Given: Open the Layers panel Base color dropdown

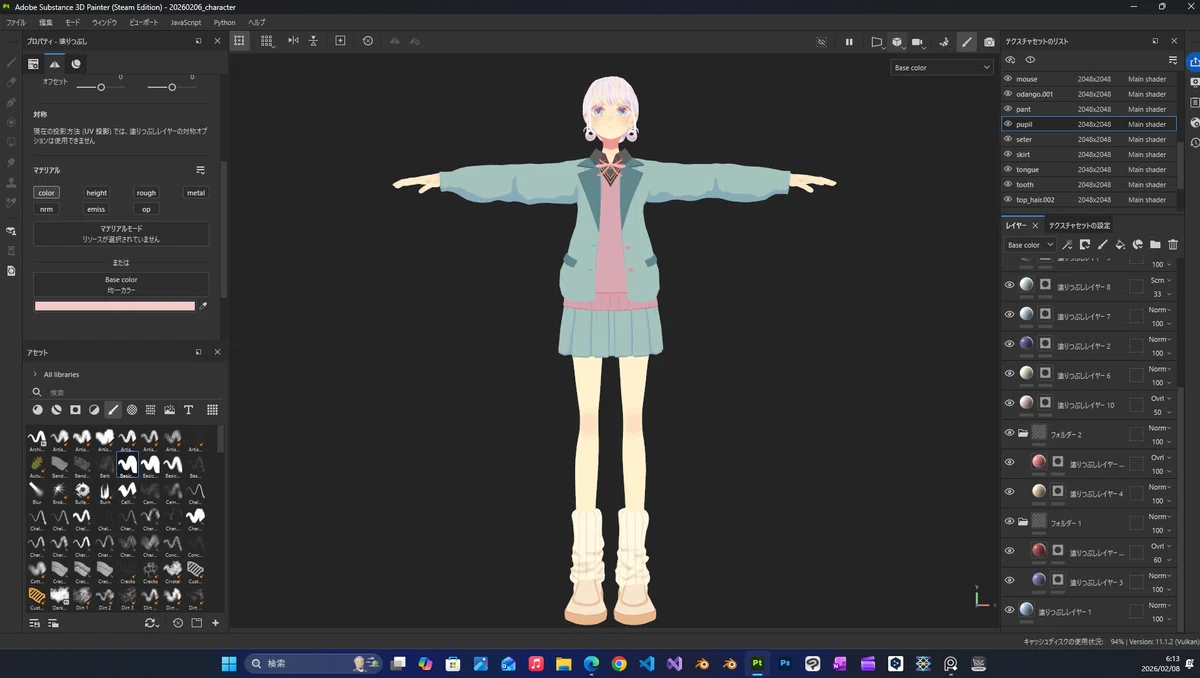Looking at the screenshot, I should pos(1029,245).
